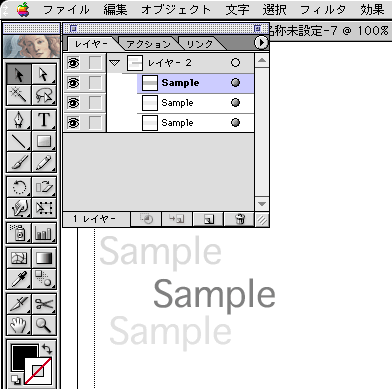Hide レイヤー 2 with its eye icon
Screen dimensions: 392x389
coord(73,63)
